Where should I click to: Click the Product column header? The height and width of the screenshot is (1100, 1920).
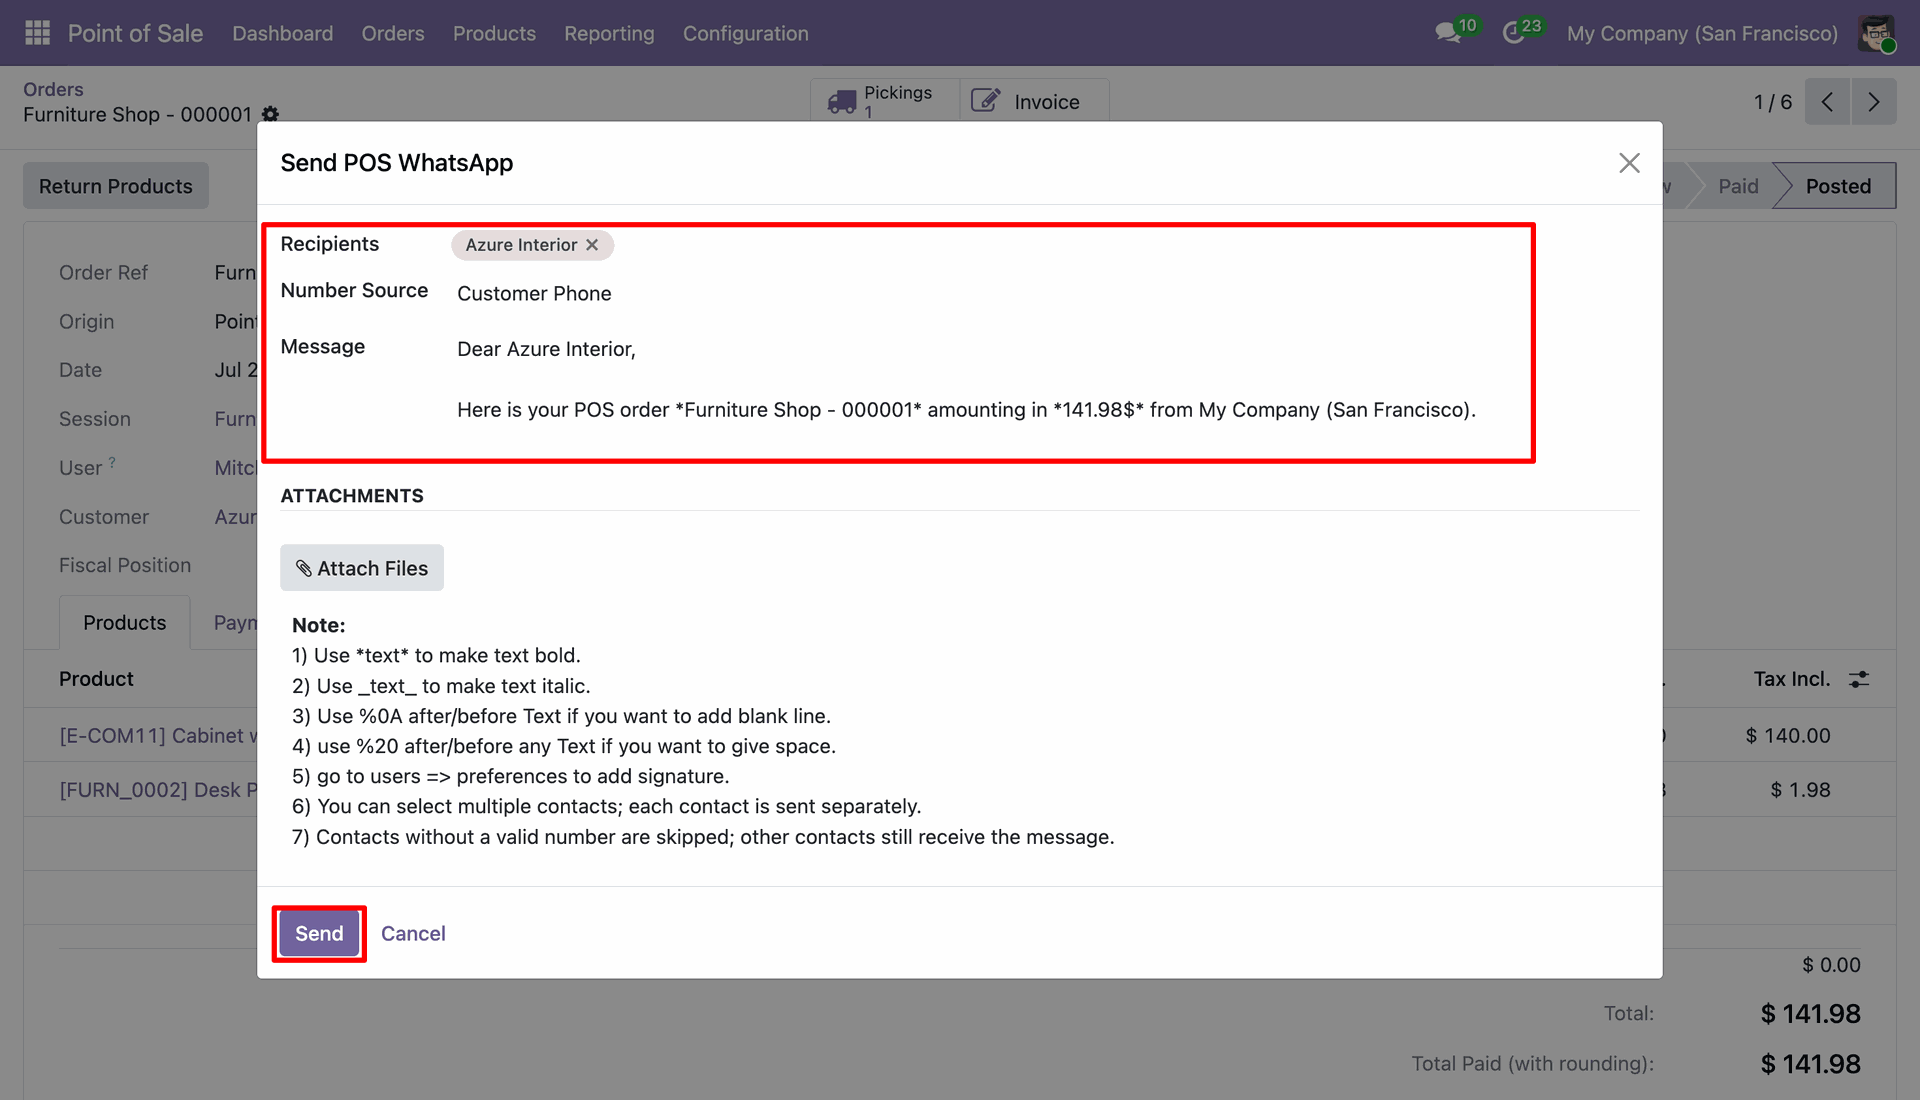(96, 679)
